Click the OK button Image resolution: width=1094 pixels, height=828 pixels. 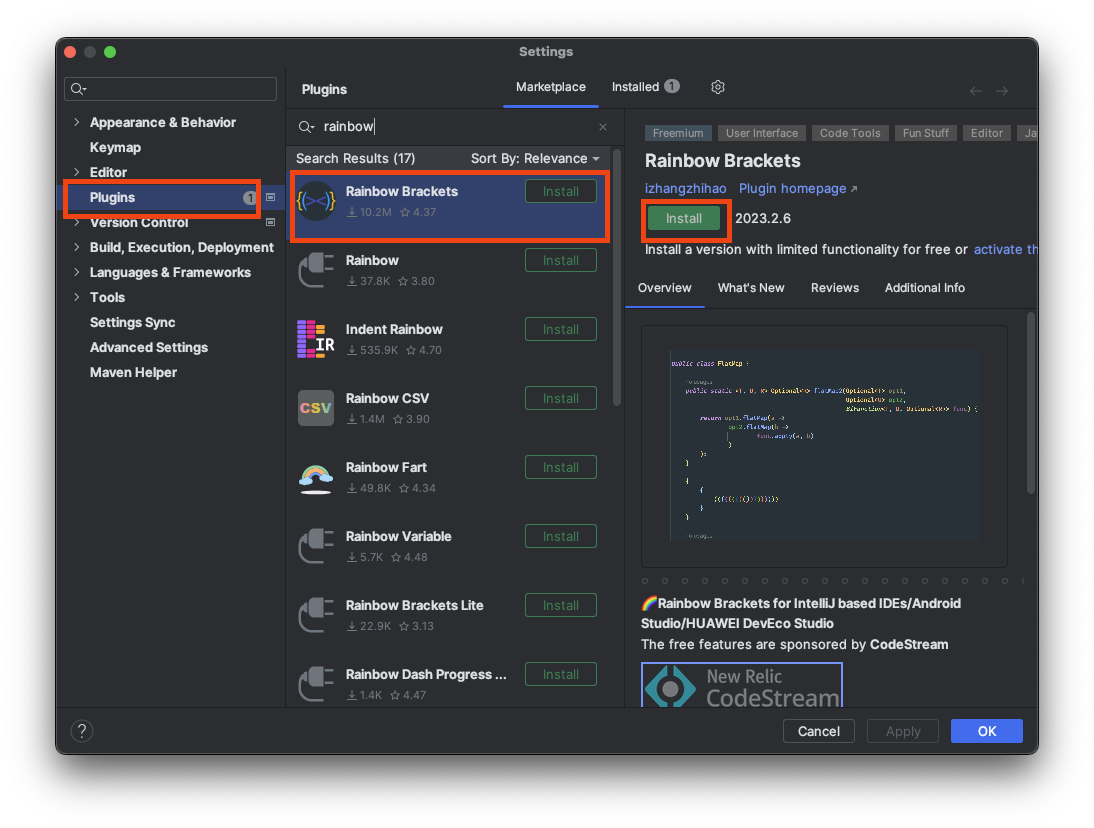pos(987,731)
